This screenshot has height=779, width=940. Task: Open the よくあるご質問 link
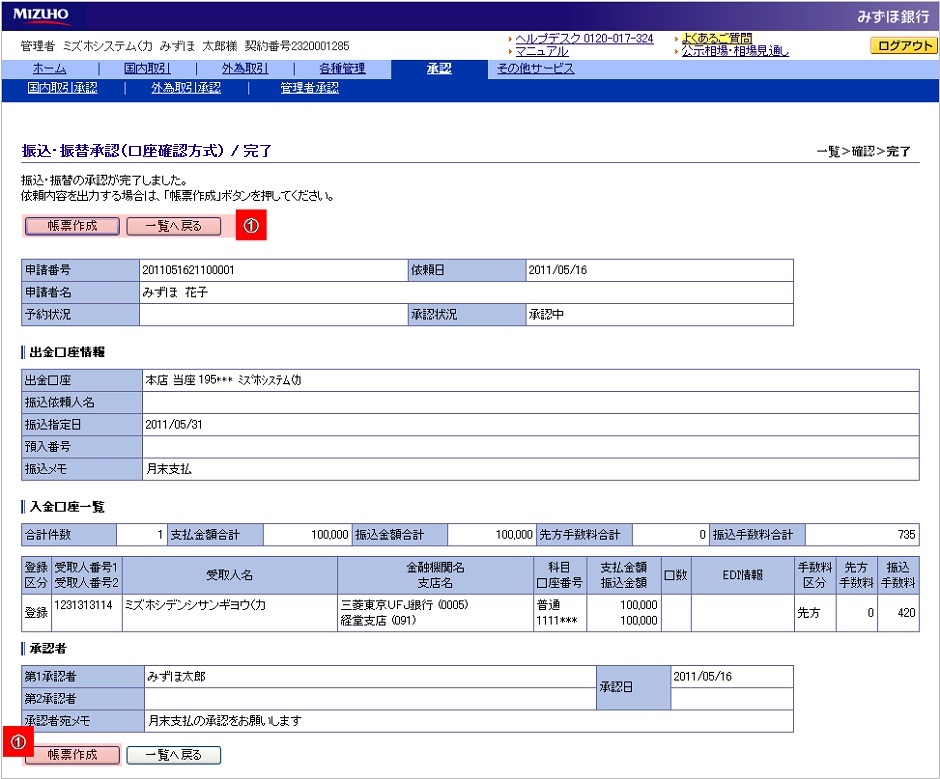tap(717, 38)
